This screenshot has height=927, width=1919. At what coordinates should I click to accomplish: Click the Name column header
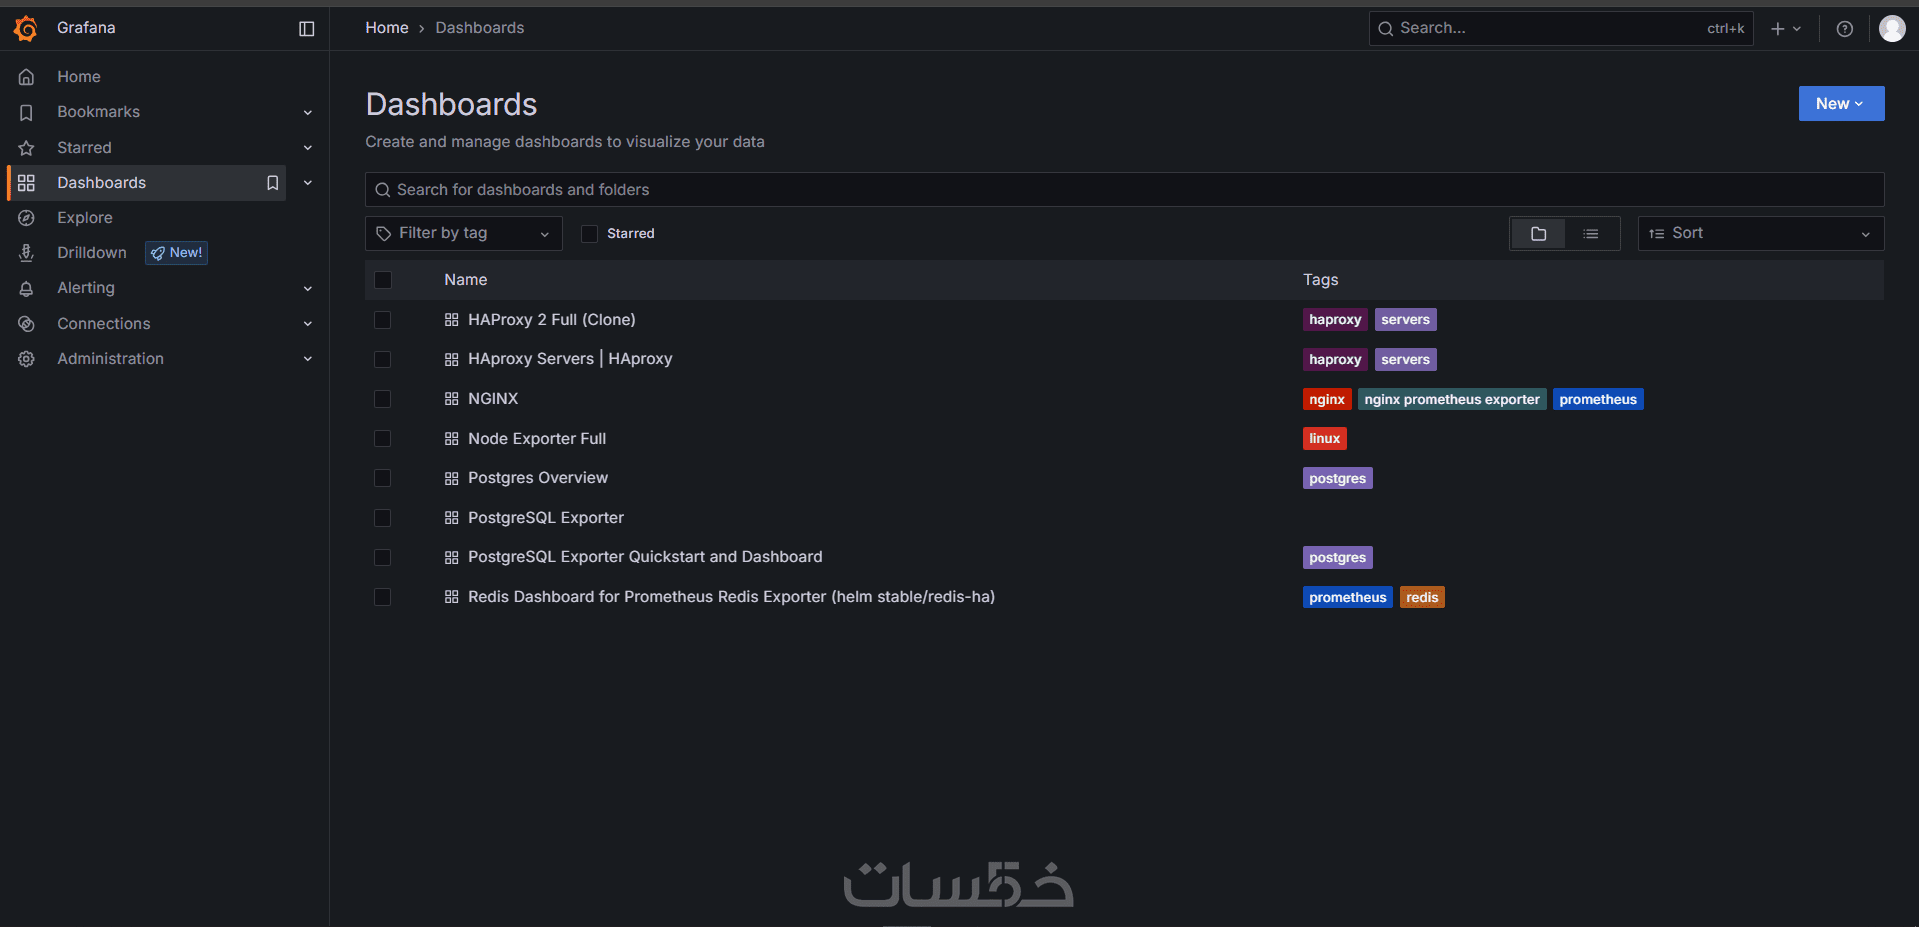466,280
